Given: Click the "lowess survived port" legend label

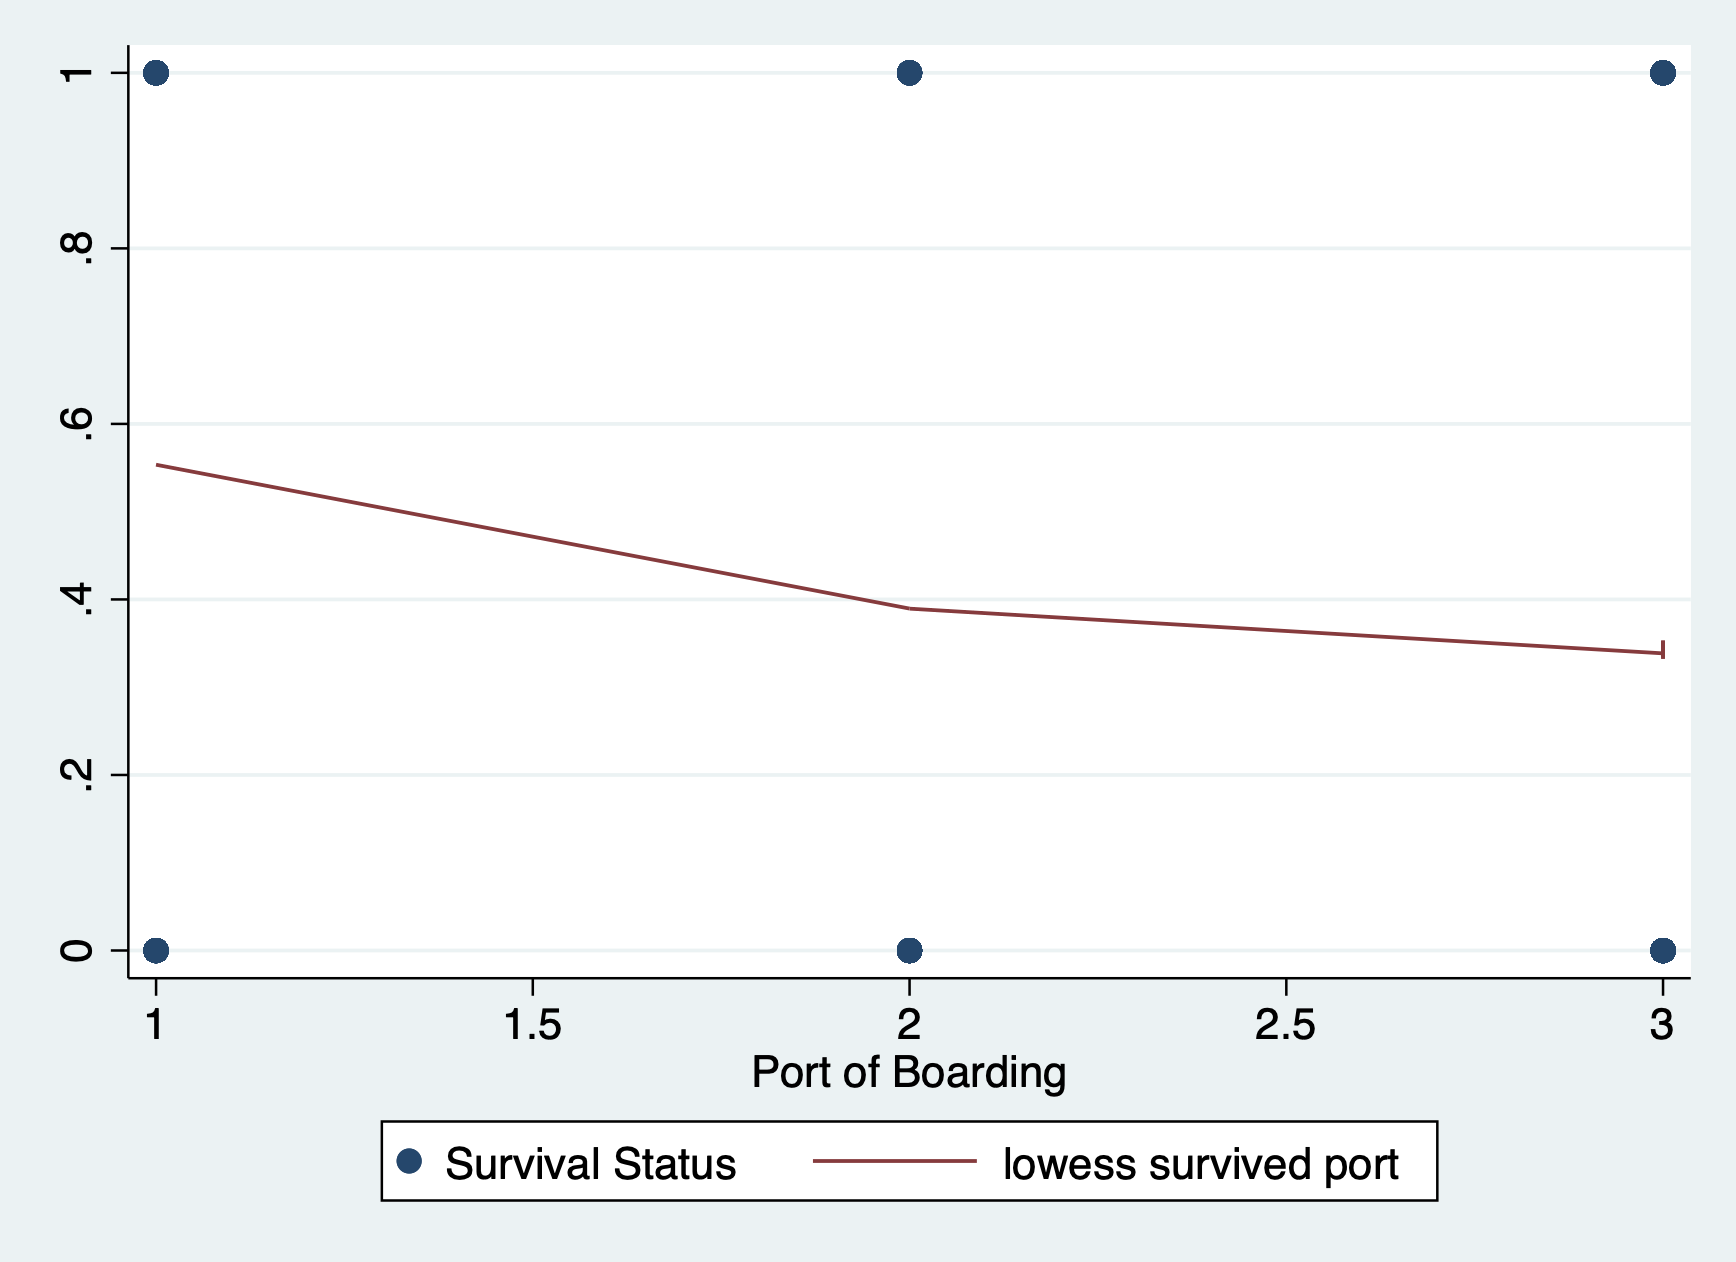Looking at the screenshot, I should pyautogui.click(x=1200, y=1164).
